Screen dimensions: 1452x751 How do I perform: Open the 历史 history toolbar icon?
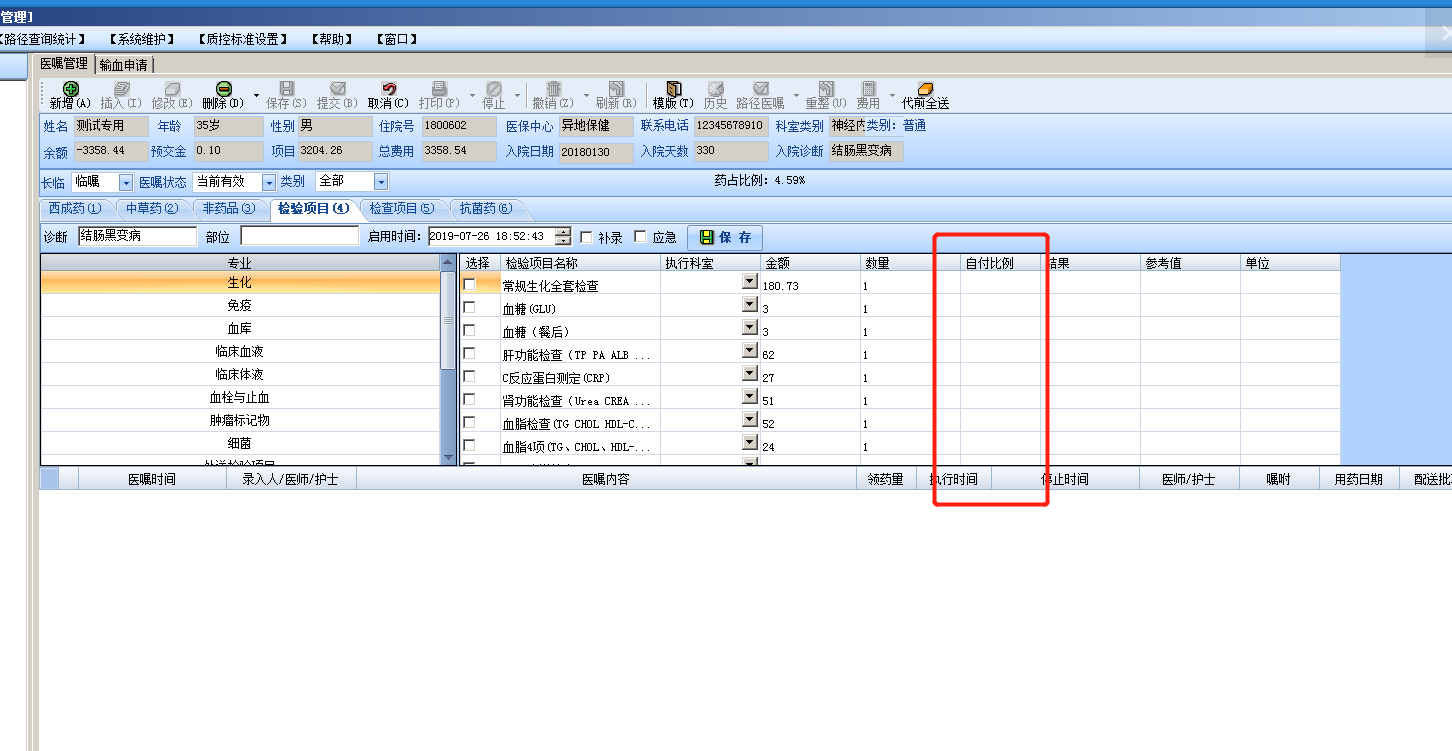point(715,89)
